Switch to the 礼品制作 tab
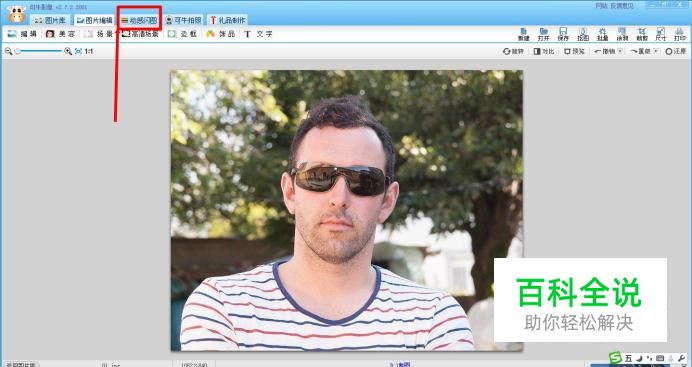 227,20
